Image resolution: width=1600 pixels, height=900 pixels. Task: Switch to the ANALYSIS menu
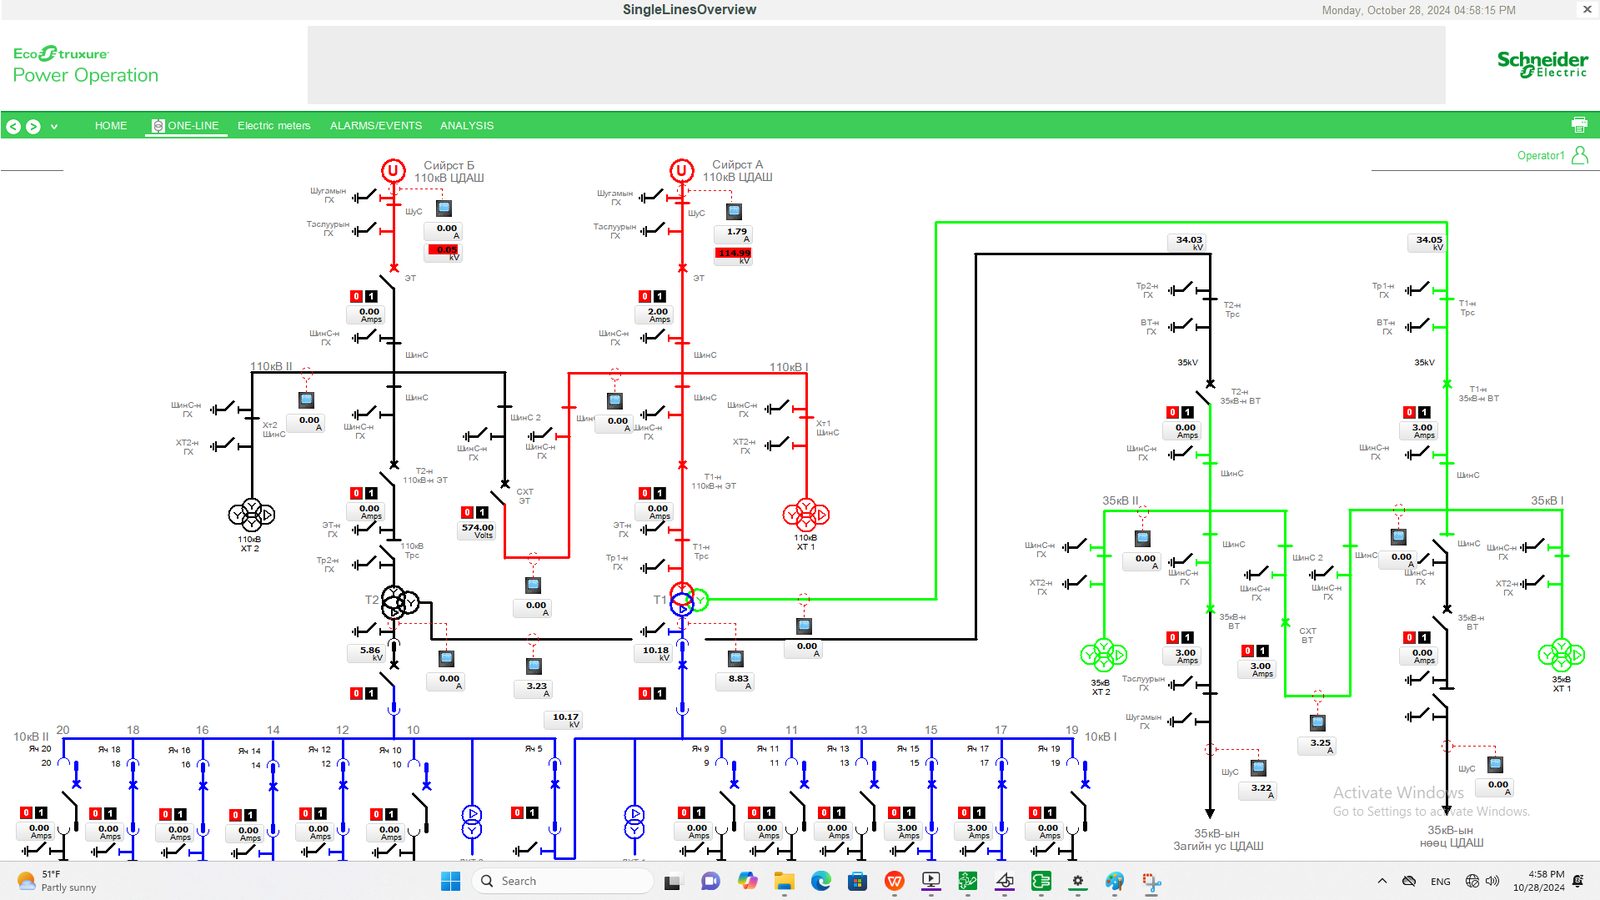click(x=467, y=126)
